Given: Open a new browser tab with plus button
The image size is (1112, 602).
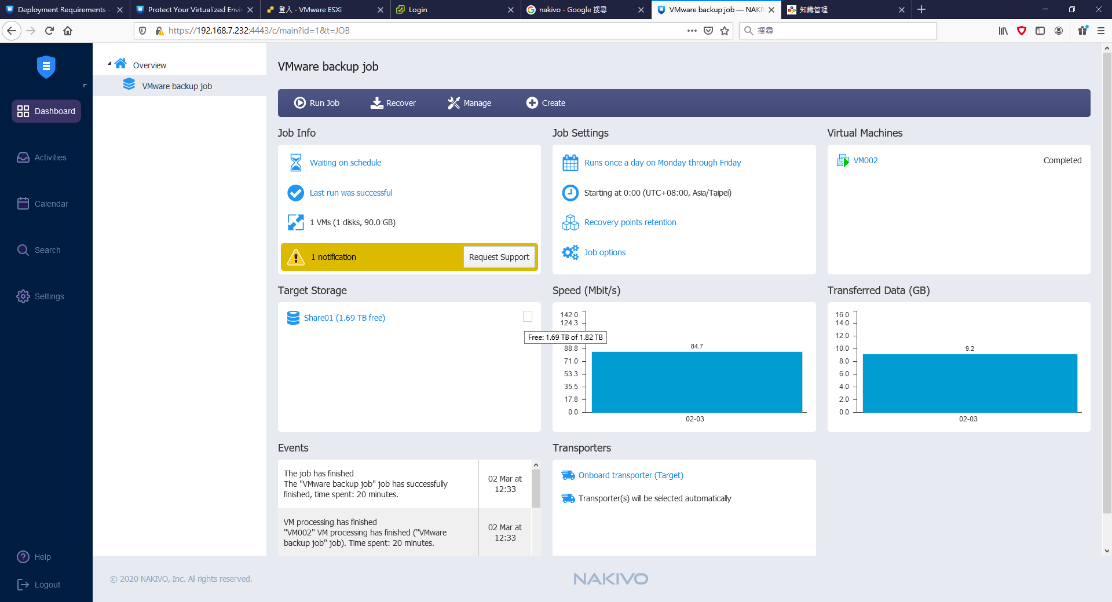Looking at the screenshot, I should click(x=921, y=9).
